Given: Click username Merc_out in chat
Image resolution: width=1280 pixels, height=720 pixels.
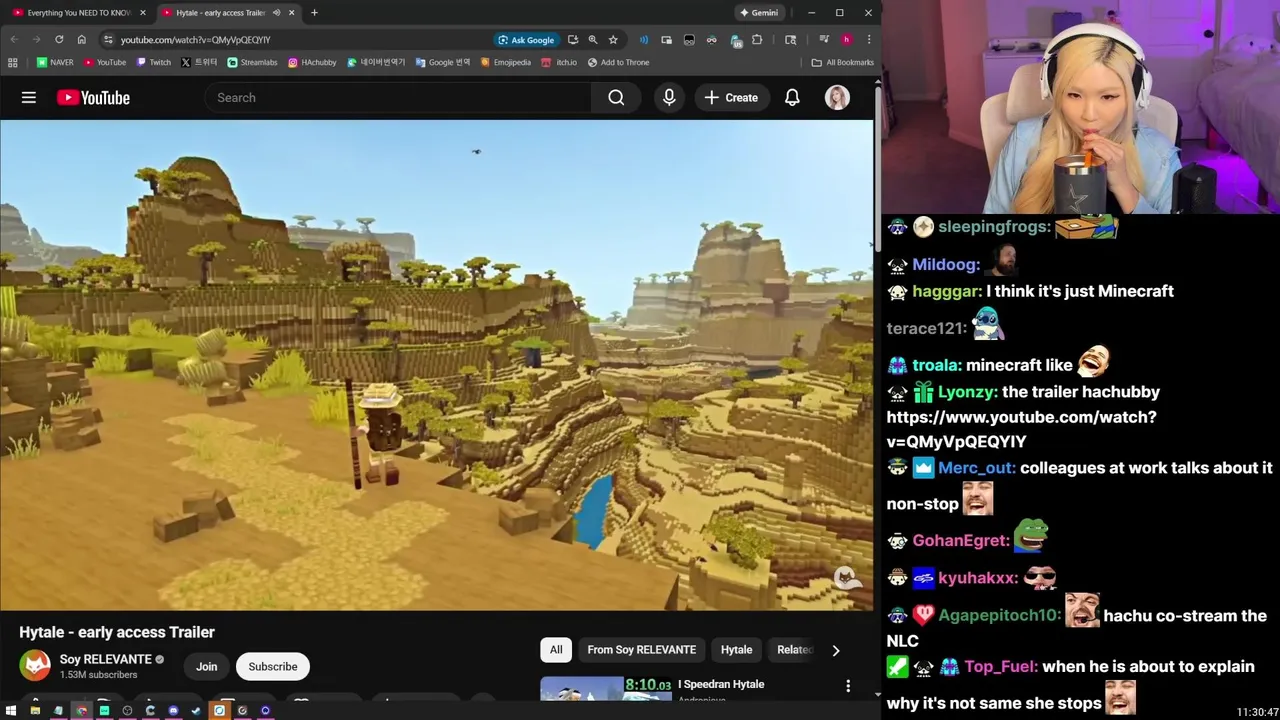Looking at the screenshot, I should (x=976, y=468).
